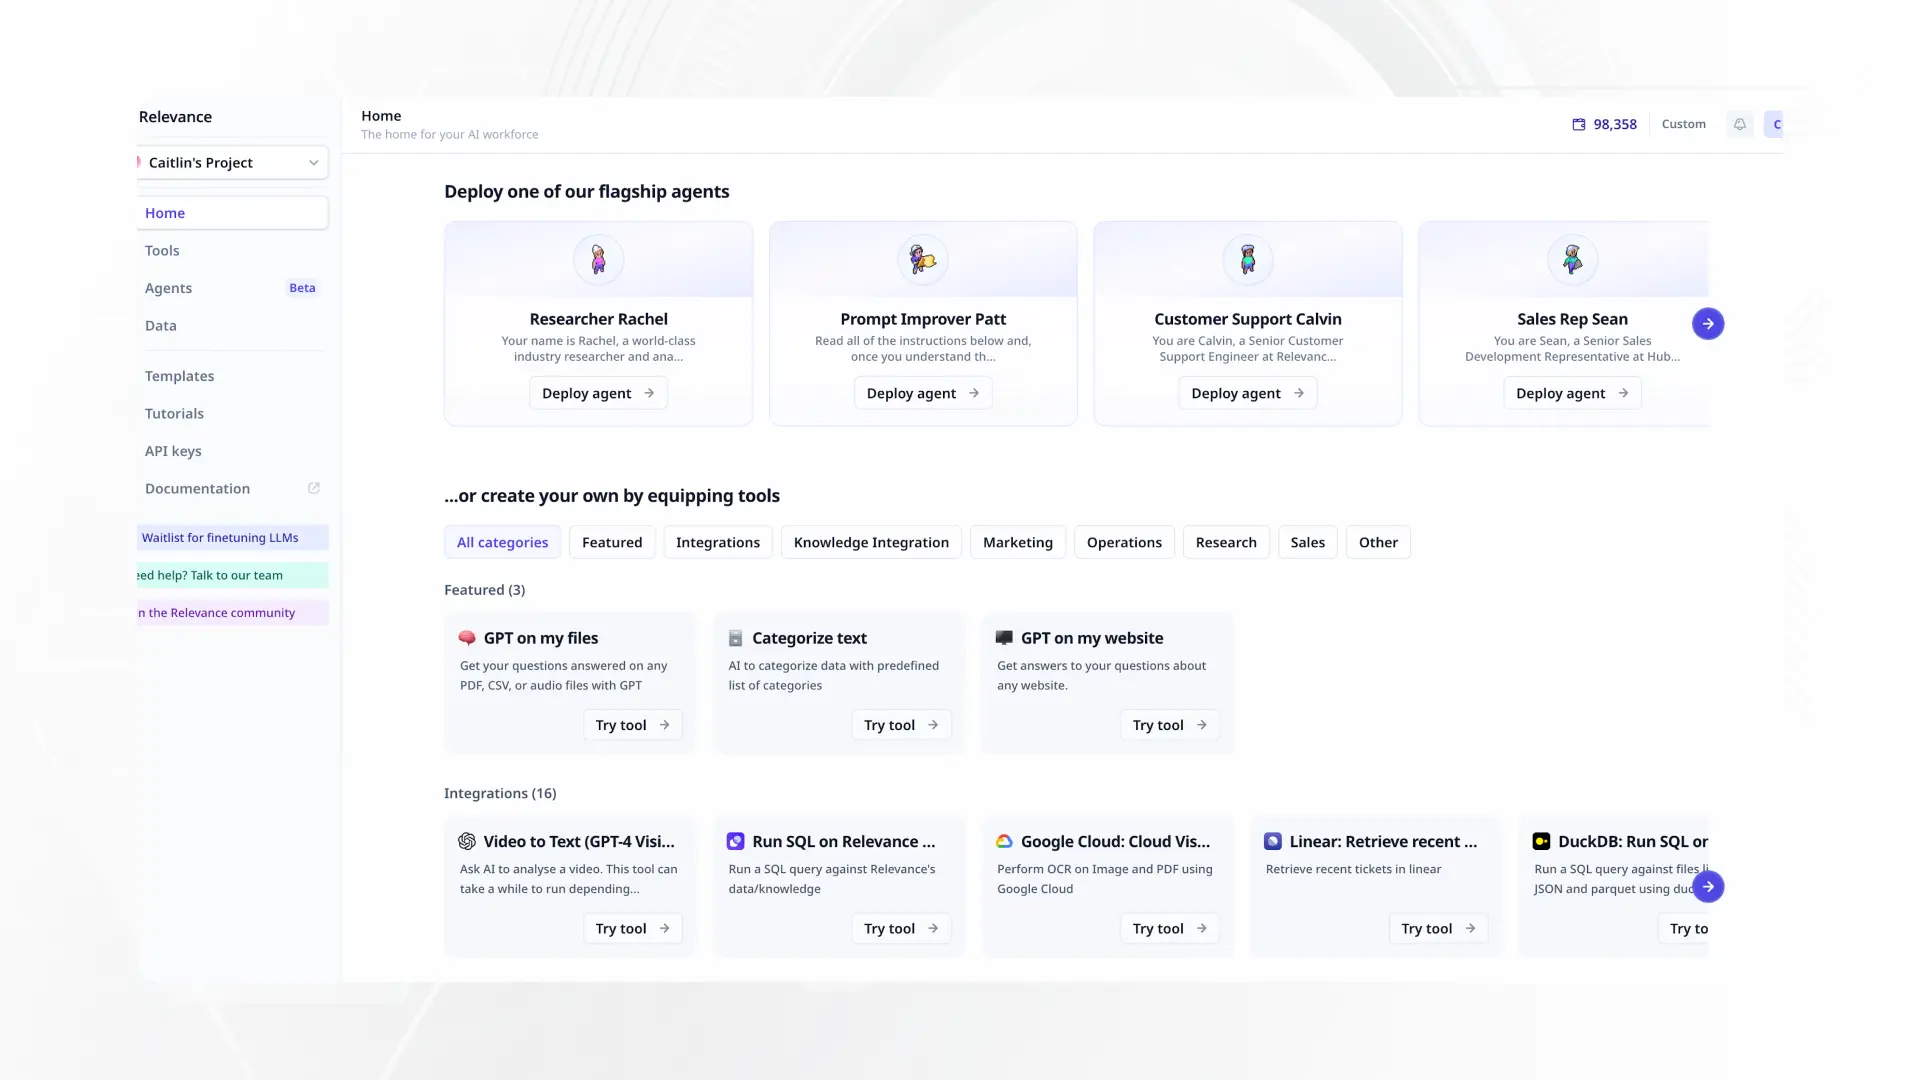
Task: Click Customer Support Calvin's avatar icon
Action: pos(1247,260)
